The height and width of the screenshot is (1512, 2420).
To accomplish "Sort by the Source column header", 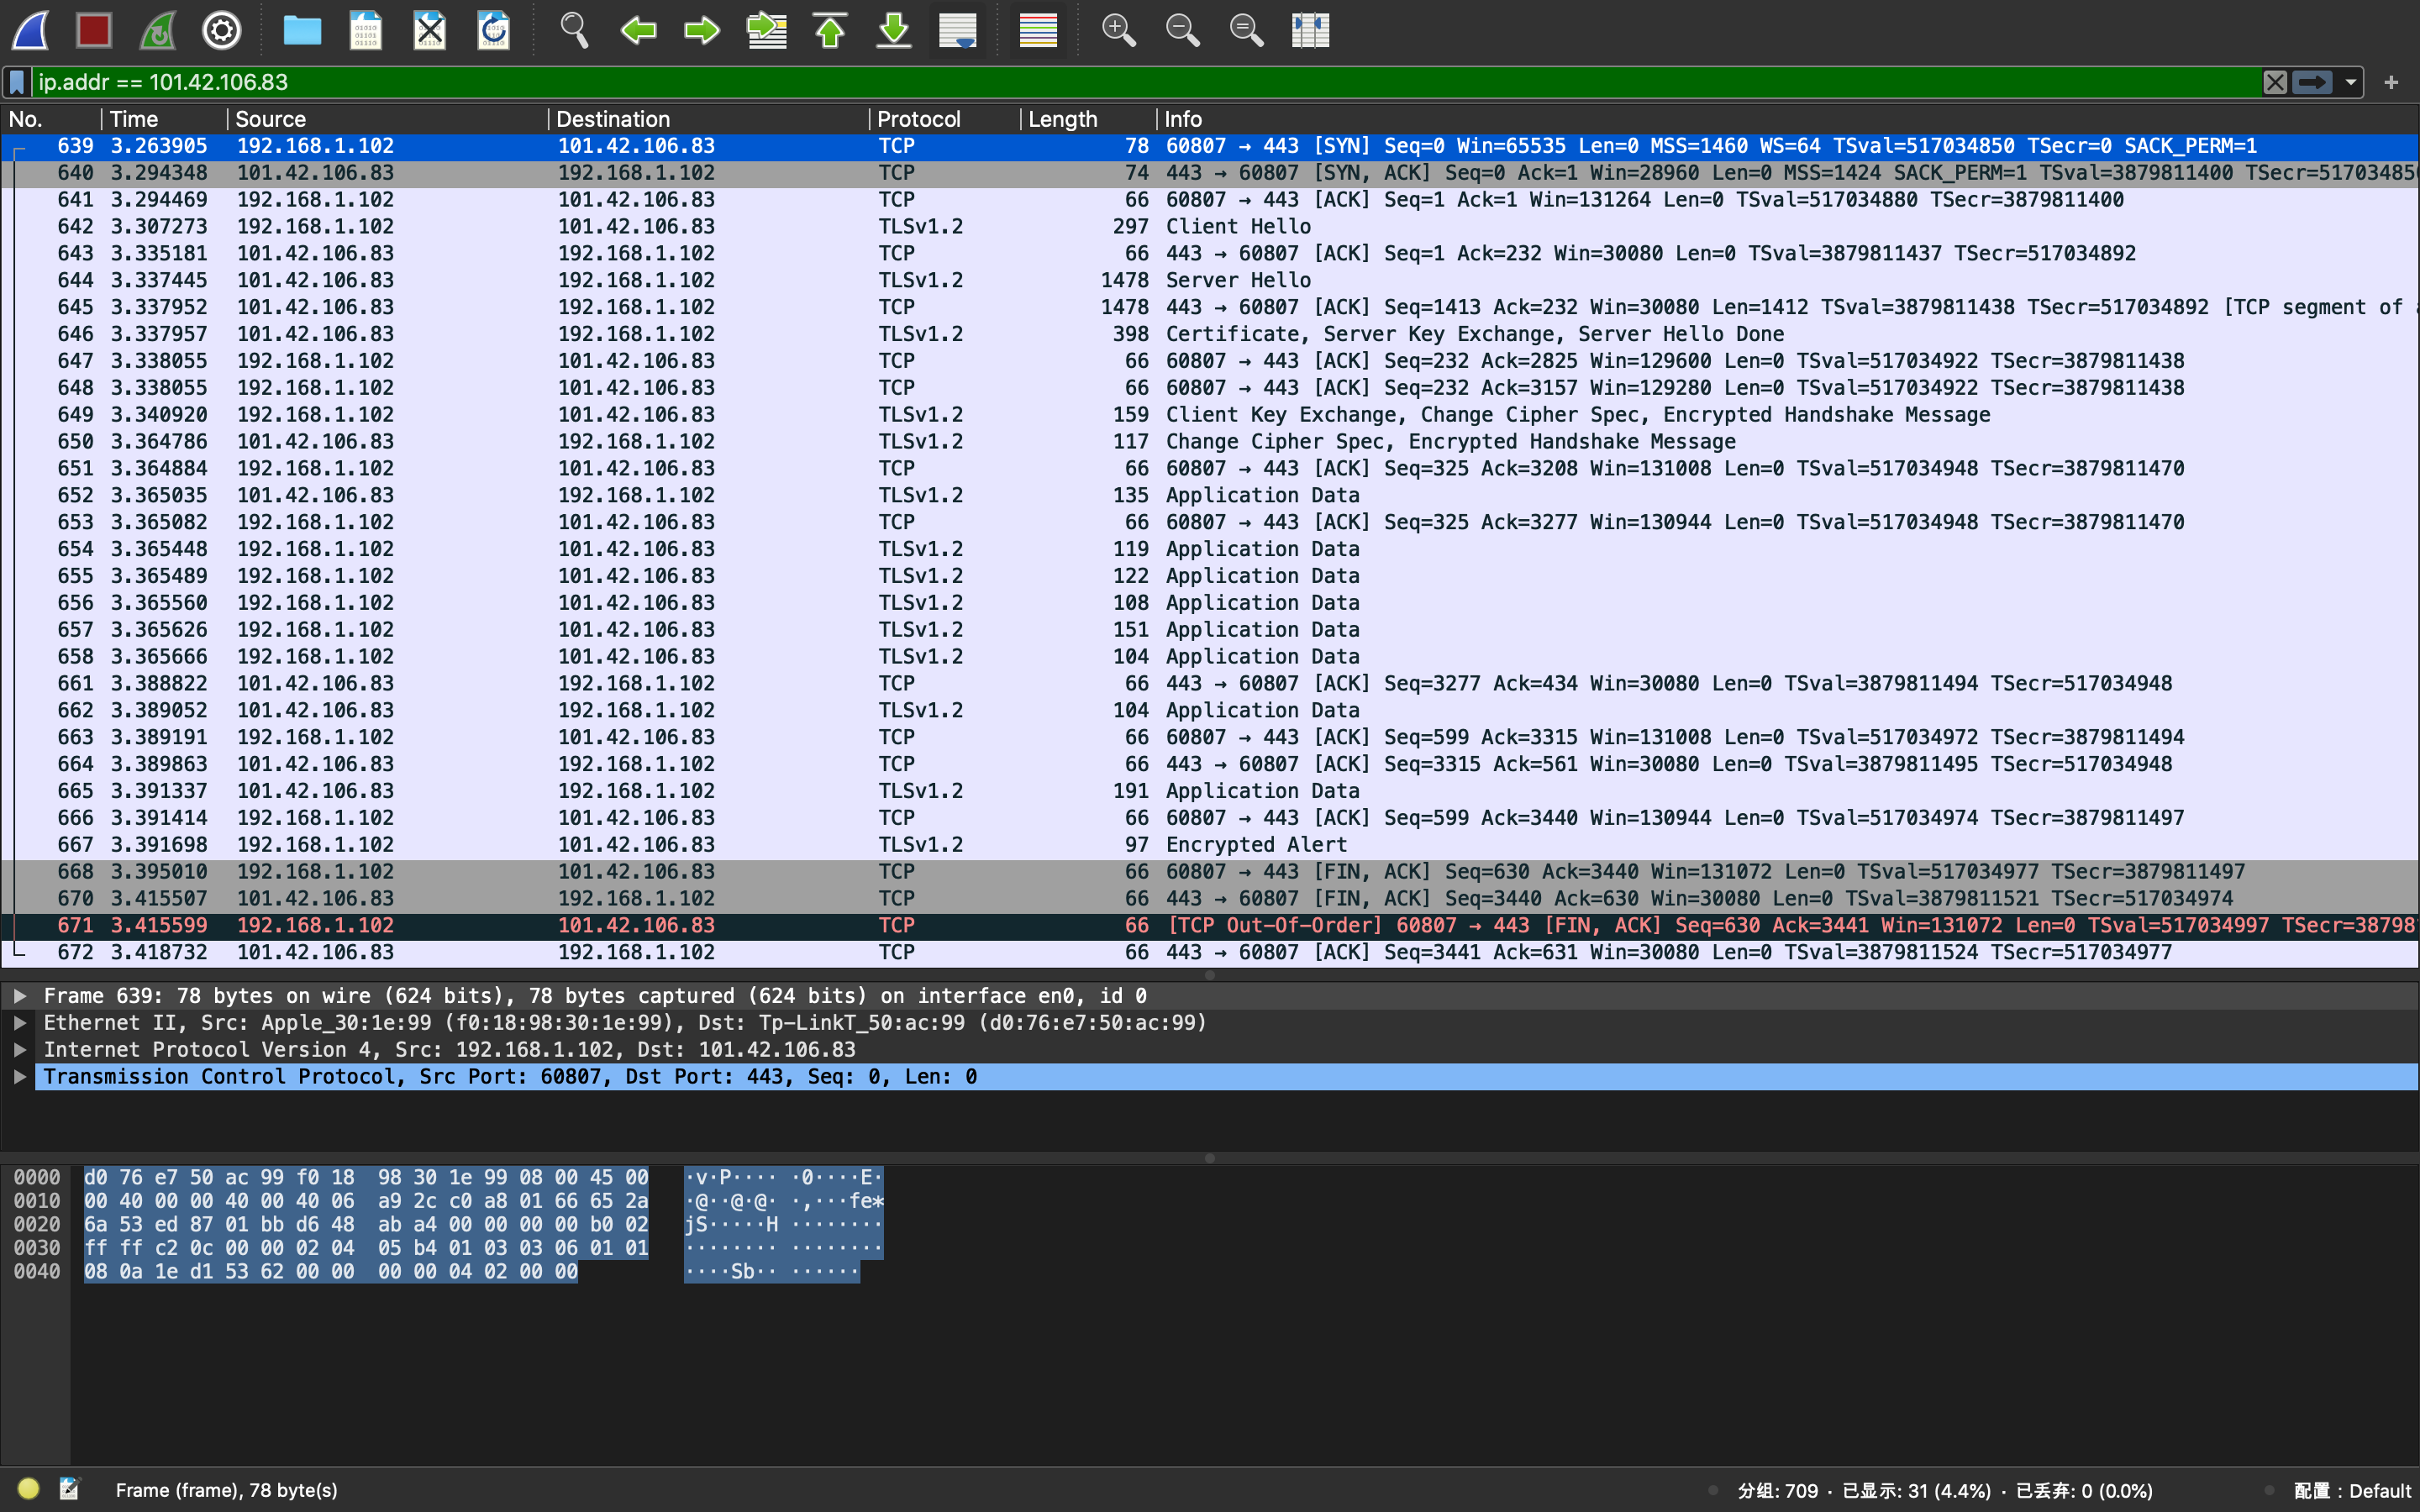I will click(x=388, y=119).
